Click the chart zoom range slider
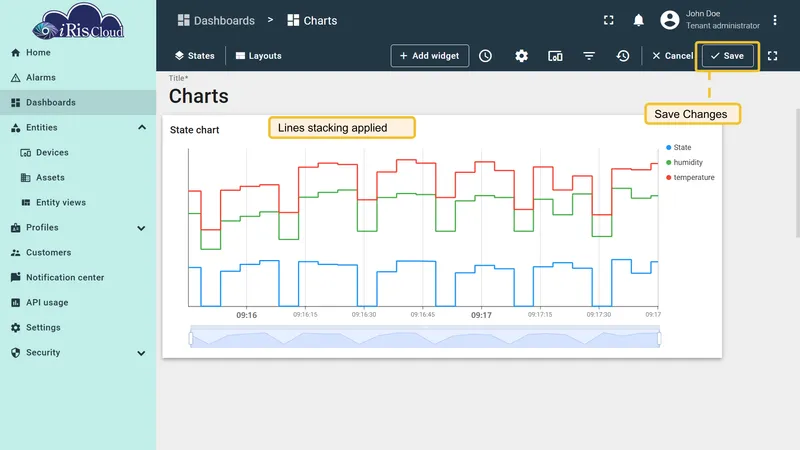 click(x=425, y=338)
